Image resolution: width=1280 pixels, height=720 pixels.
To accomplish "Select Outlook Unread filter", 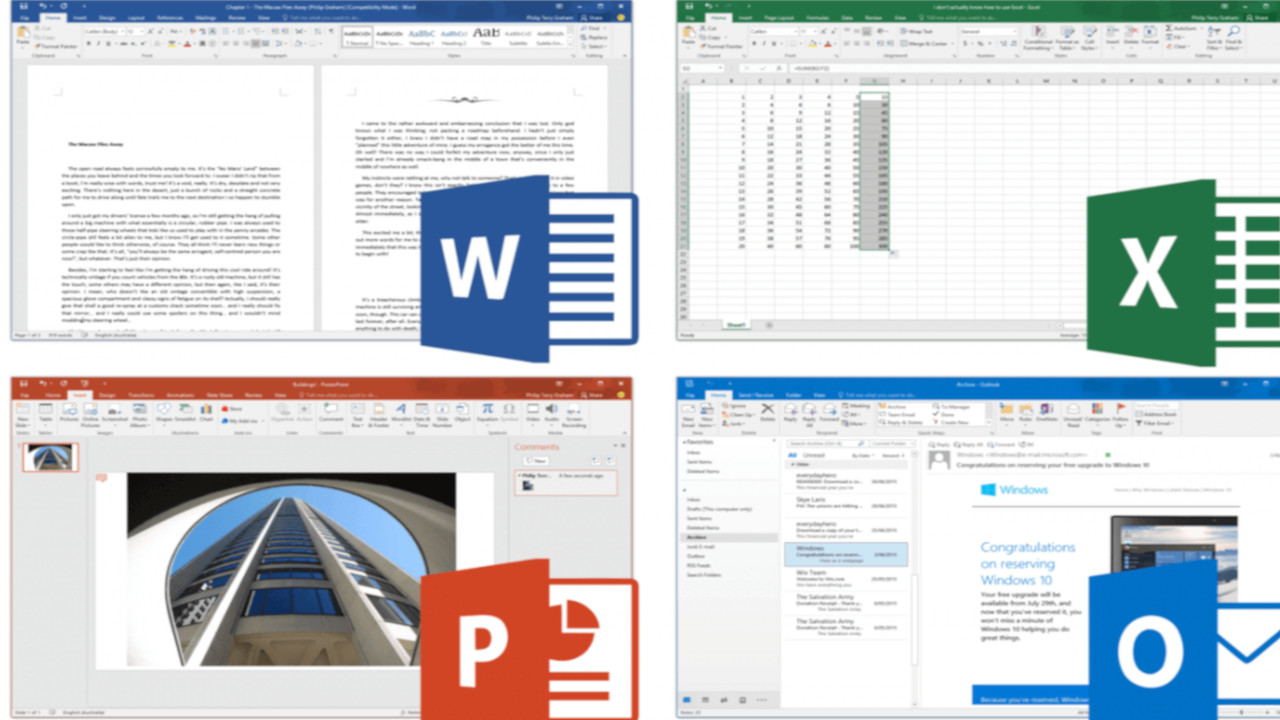I will point(813,455).
